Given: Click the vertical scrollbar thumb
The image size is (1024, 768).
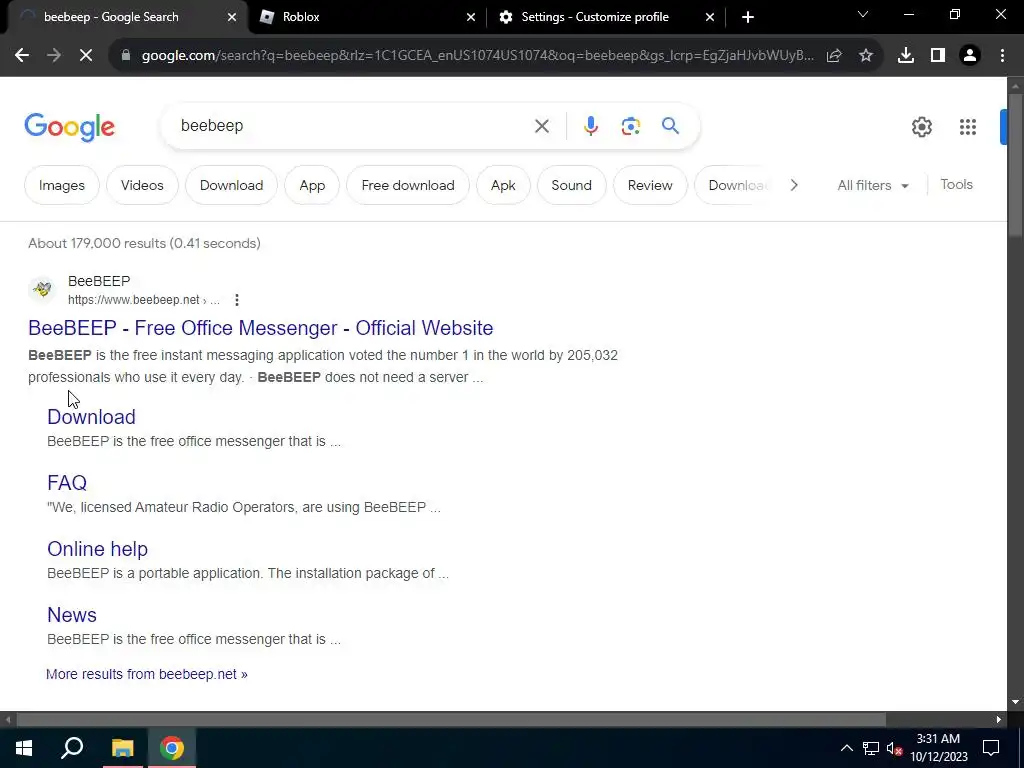Looking at the screenshot, I should click(1015, 165).
